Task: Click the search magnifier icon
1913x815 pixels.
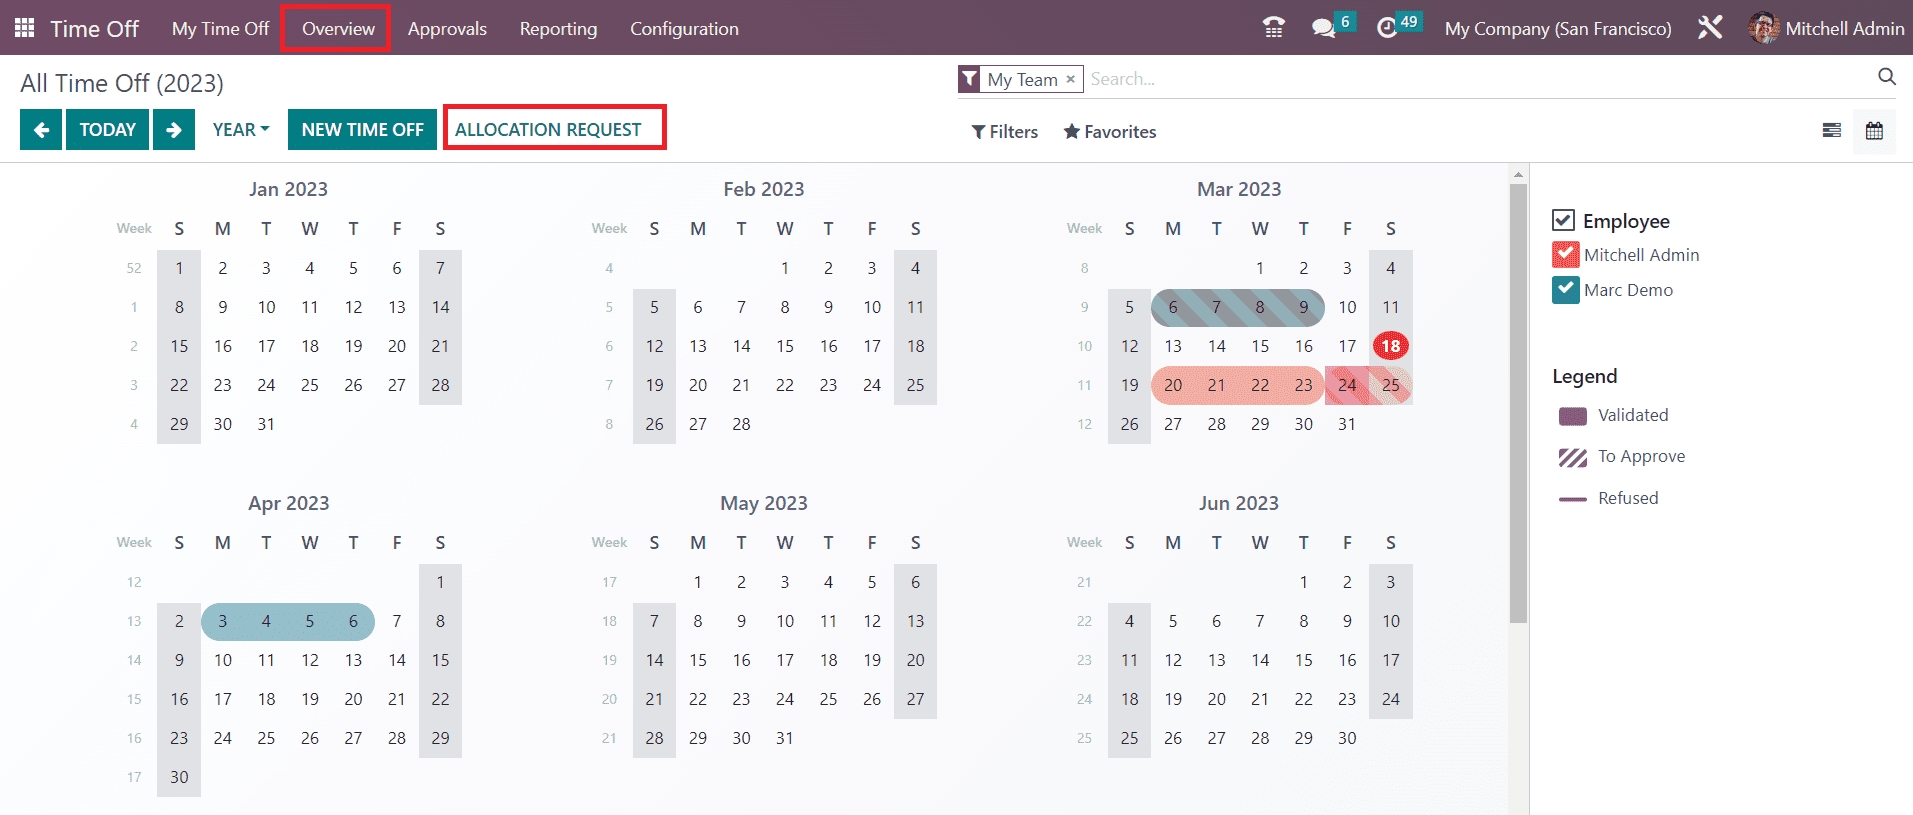Action: click(1886, 77)
